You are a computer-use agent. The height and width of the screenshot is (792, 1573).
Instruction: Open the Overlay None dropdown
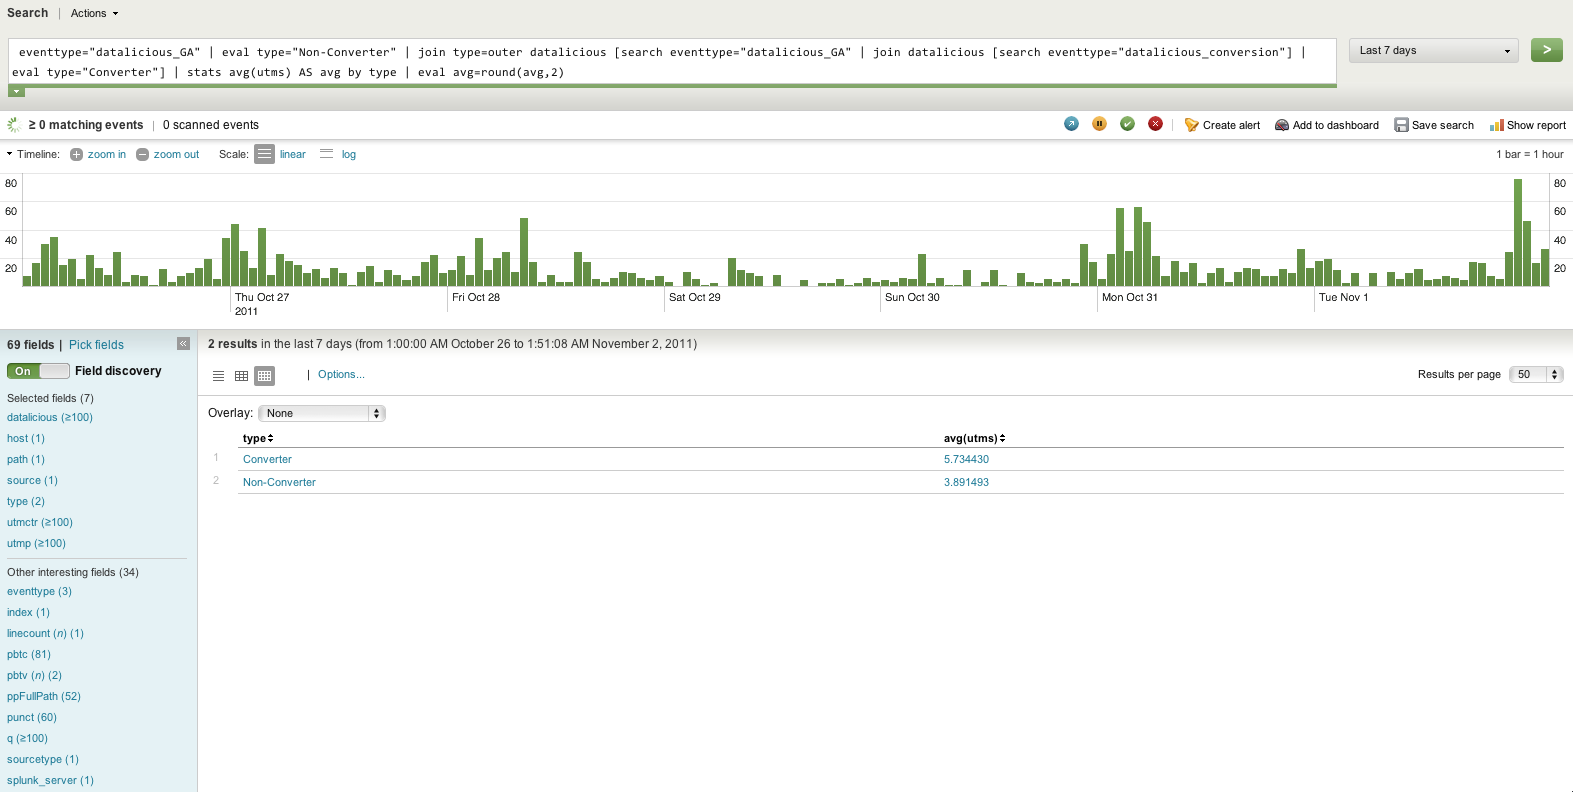(321, 413)
